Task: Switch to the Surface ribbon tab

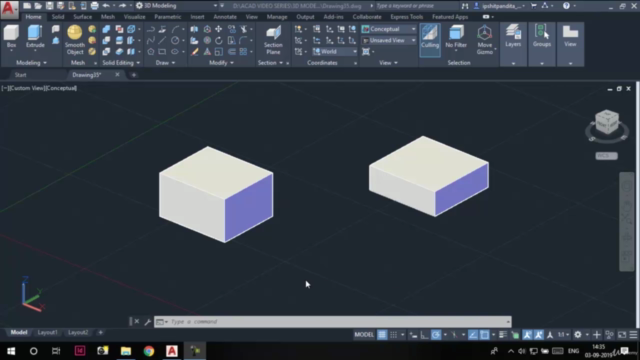Action: coord(82,17)
